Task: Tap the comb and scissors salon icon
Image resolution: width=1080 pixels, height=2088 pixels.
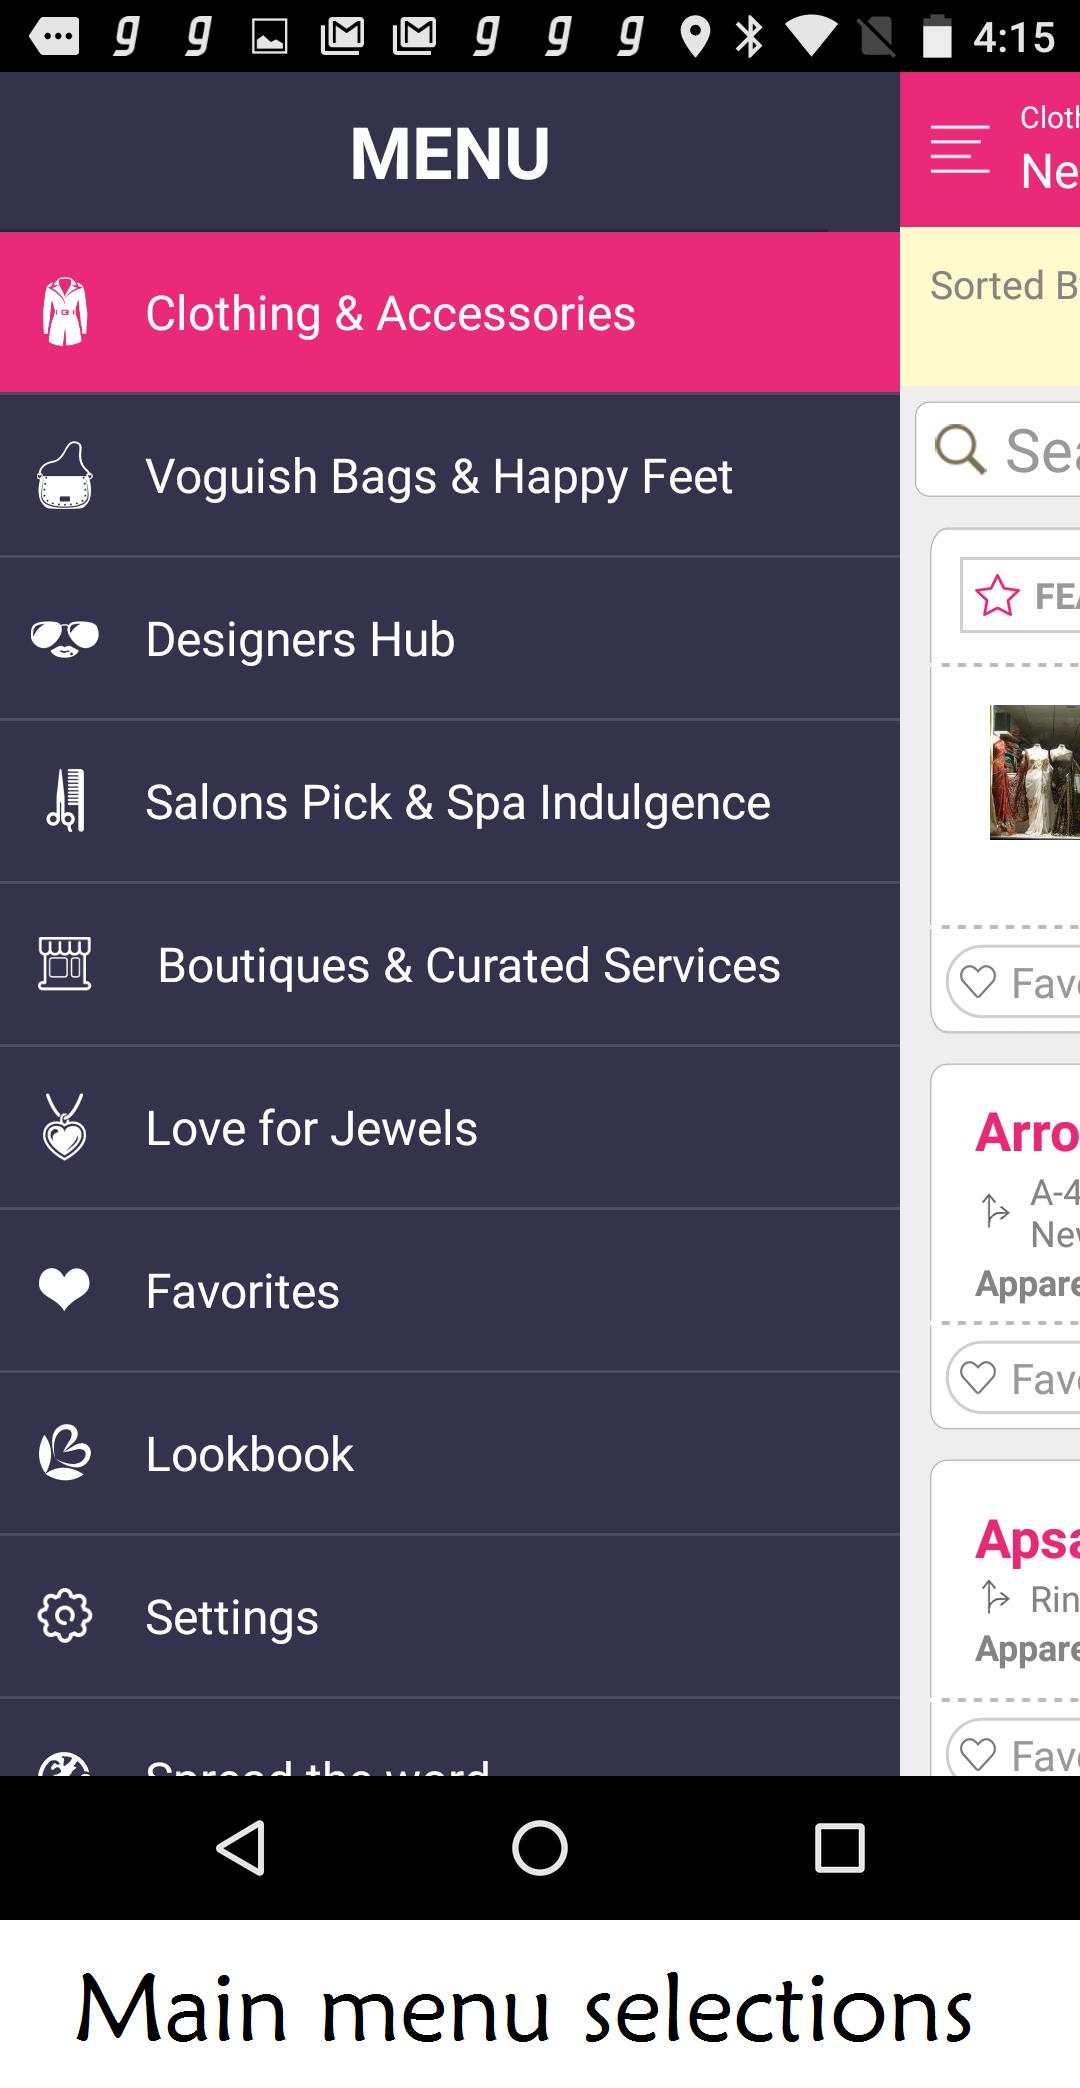Action: tap(65, 801)
